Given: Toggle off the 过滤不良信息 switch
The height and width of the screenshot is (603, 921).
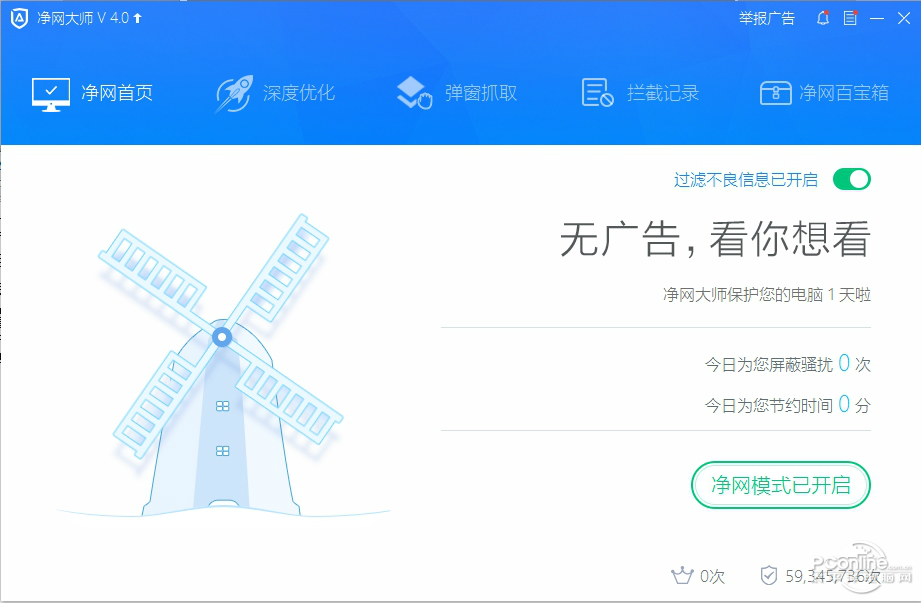Looking at the screenshot, I should click(x=852, y=179).
